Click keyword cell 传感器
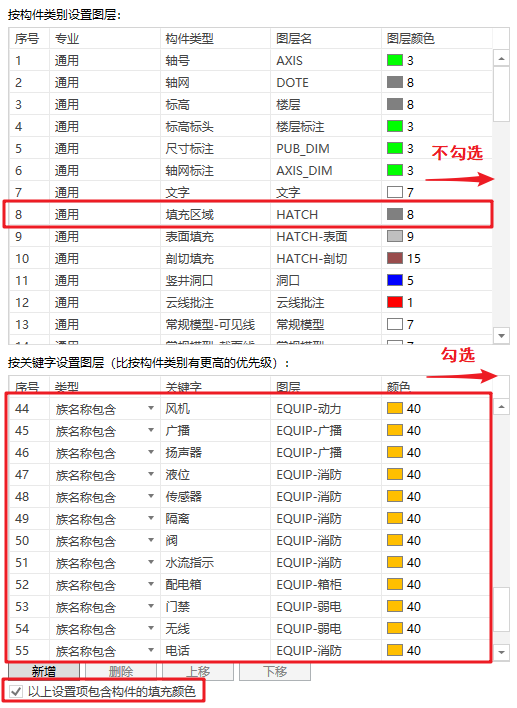 tap(215, 497)
